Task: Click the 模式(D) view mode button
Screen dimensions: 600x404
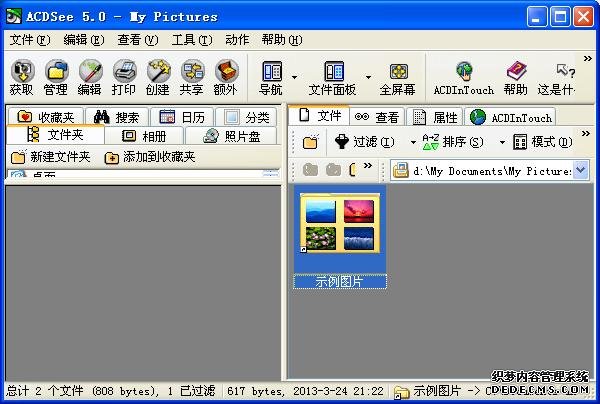Action: (x=543, y=142)
